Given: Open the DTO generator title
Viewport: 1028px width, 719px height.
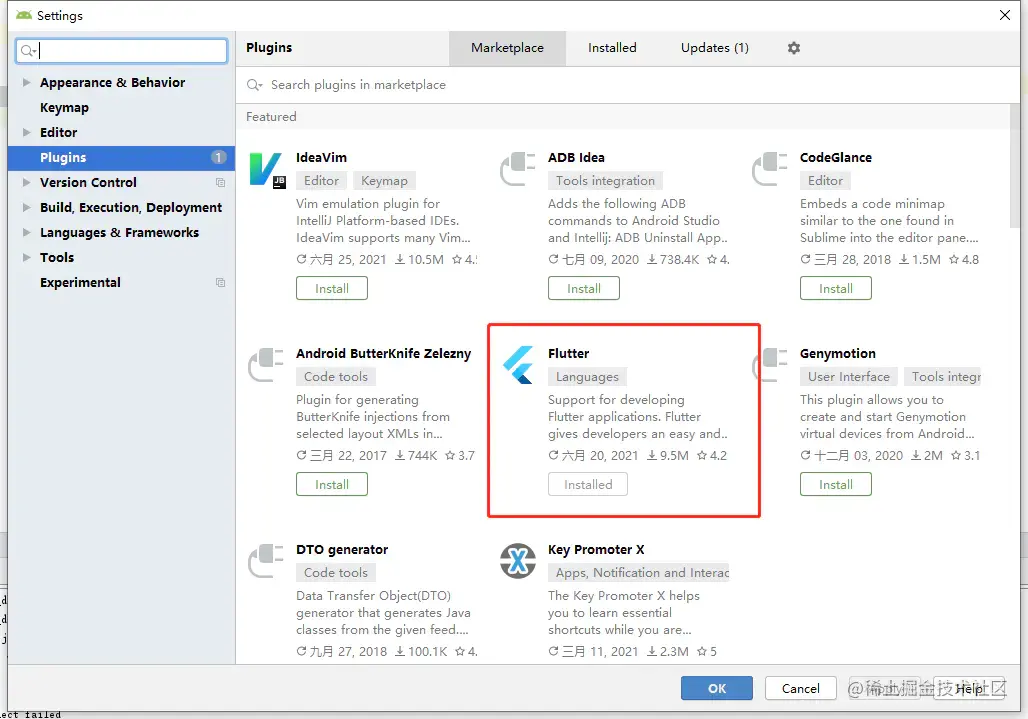Looking at the screenshot, I should [x=342, y=549].
